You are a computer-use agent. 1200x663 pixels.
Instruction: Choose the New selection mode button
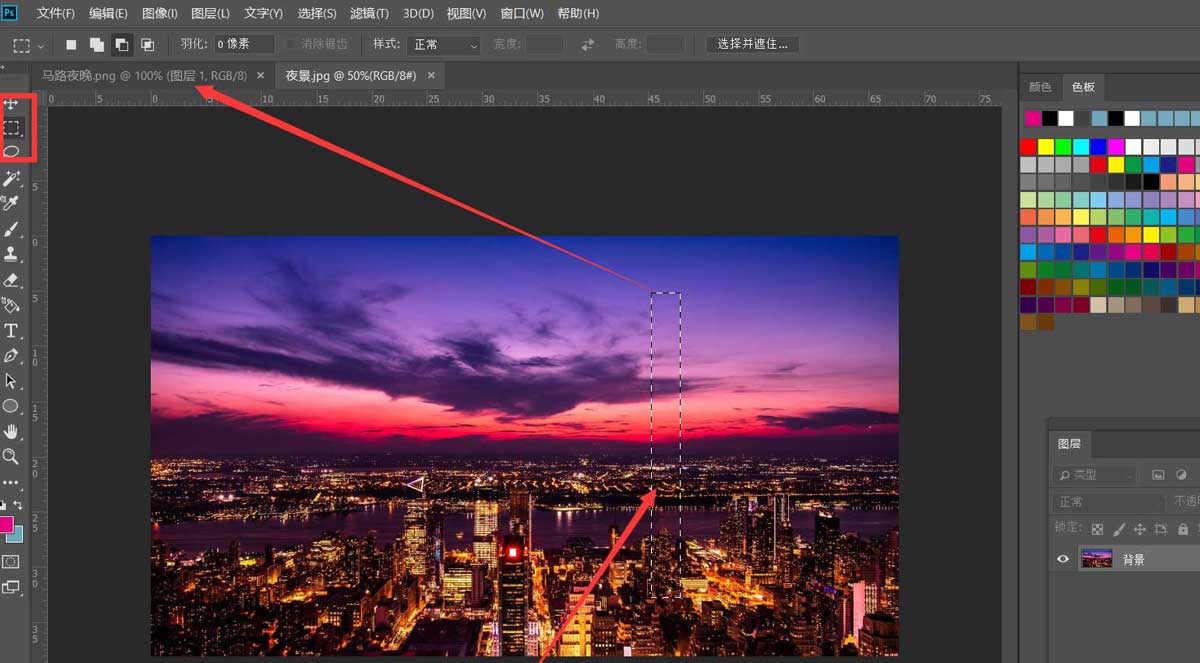pyautogui.click(x=71, y=44)
